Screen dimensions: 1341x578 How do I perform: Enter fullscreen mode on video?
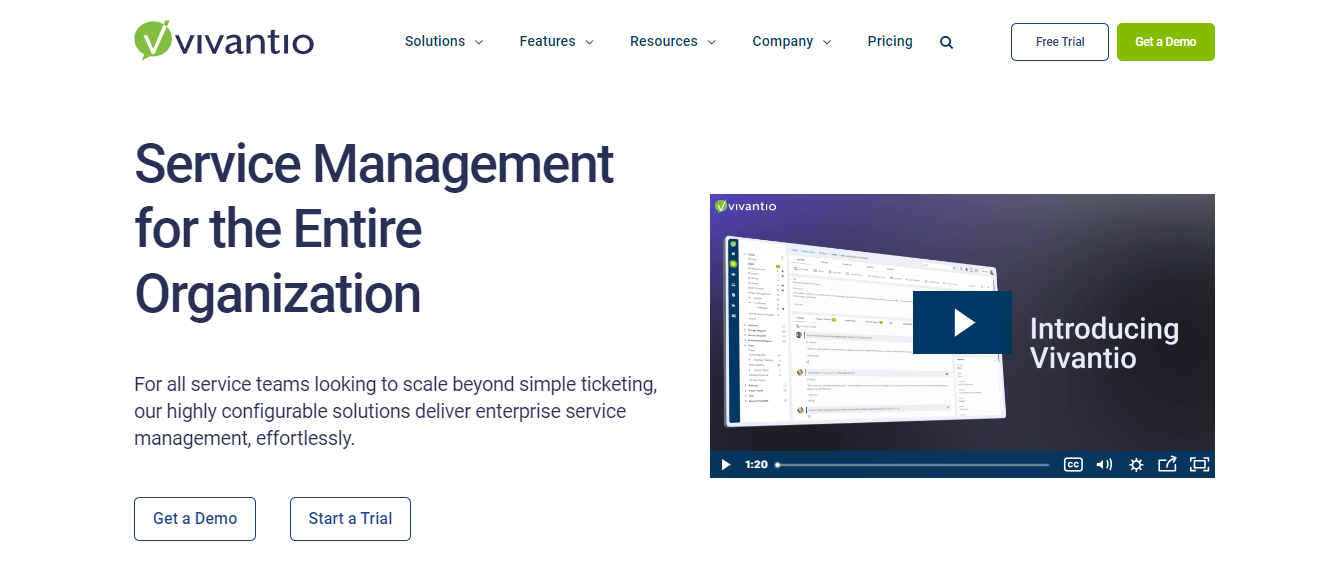(1199, 464)
